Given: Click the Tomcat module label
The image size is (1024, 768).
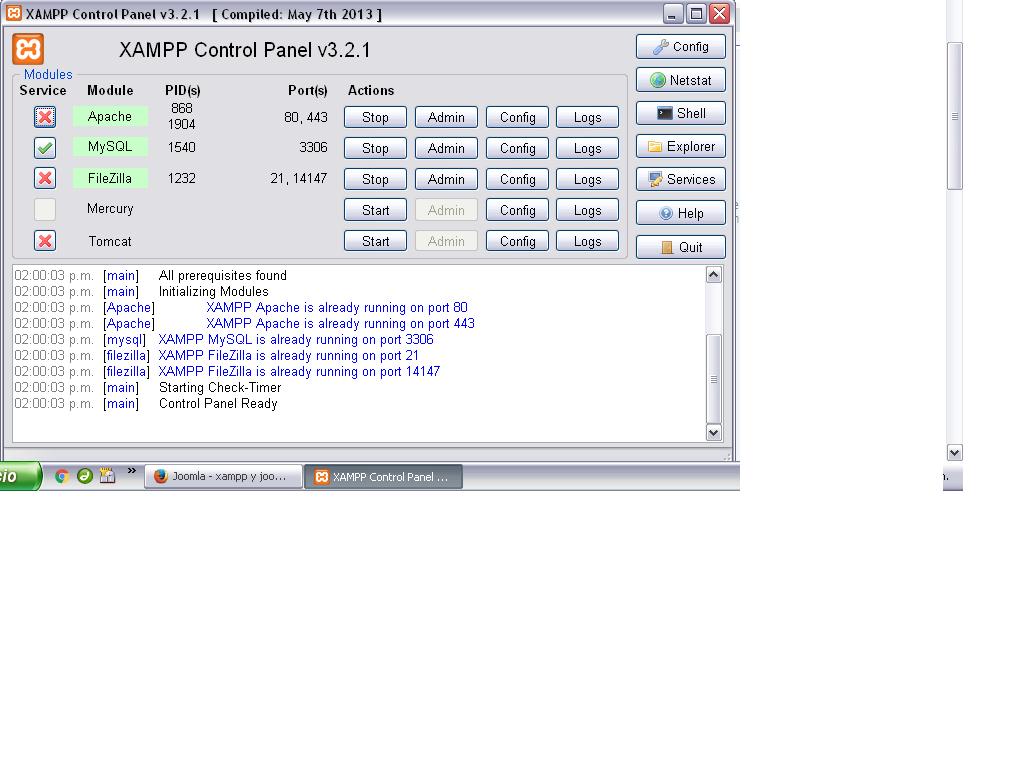Looking at the screenshot, I should [x=110, y=241].
